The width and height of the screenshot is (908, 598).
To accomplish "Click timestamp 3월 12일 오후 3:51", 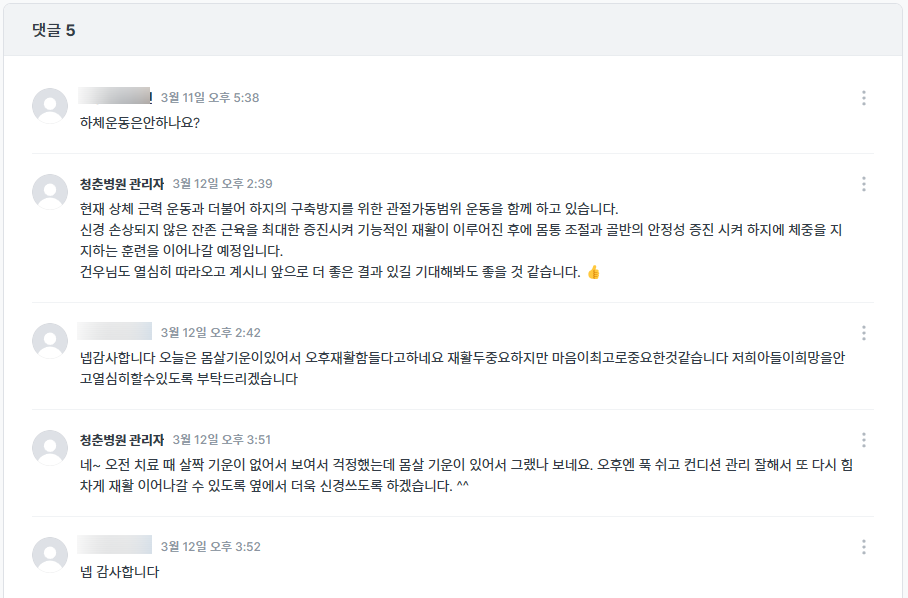I will (222, 440).
